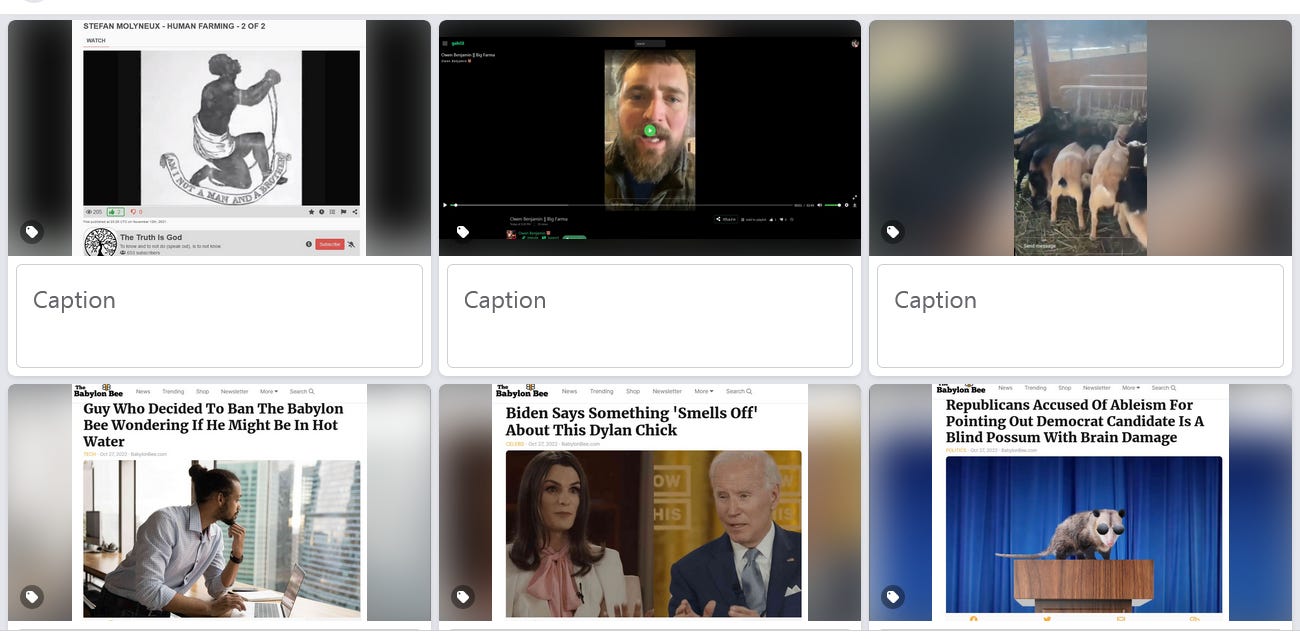Click tag icon on Biden 'Smells Off' image
1300x639 pixels.
[463, 597]
